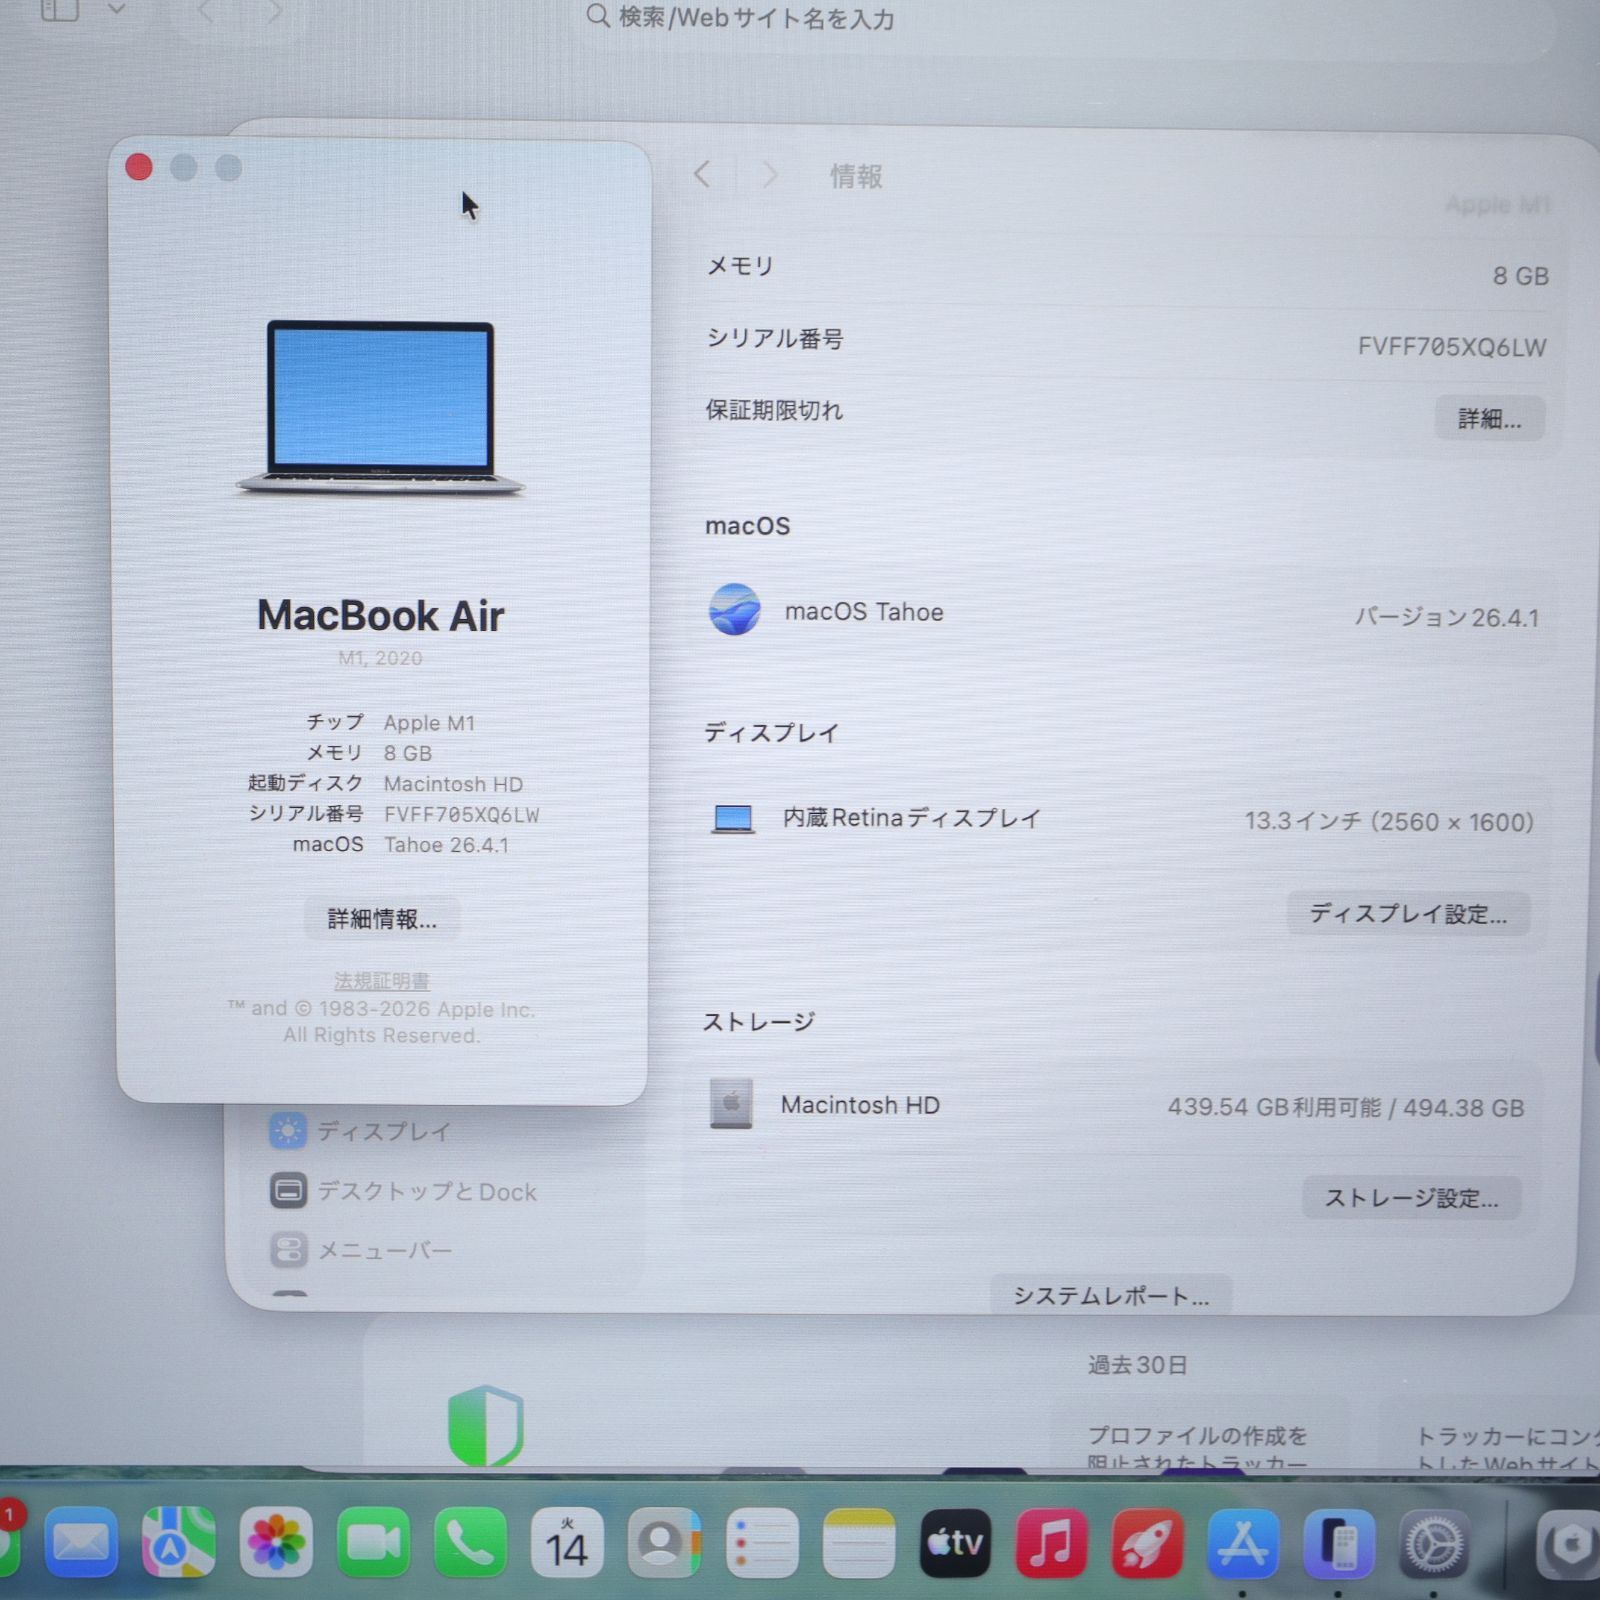Image resolution: width=1600 pixels, height=1600 pixels.
Task: Toggle the Safari sidebar button
Action: tap(60, 11)
